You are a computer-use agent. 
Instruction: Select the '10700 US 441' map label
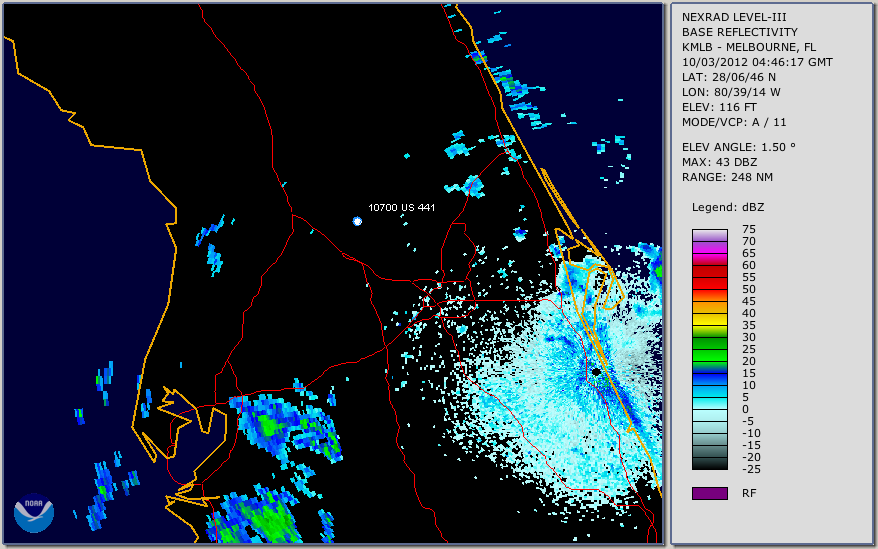(x=401, y=207)
